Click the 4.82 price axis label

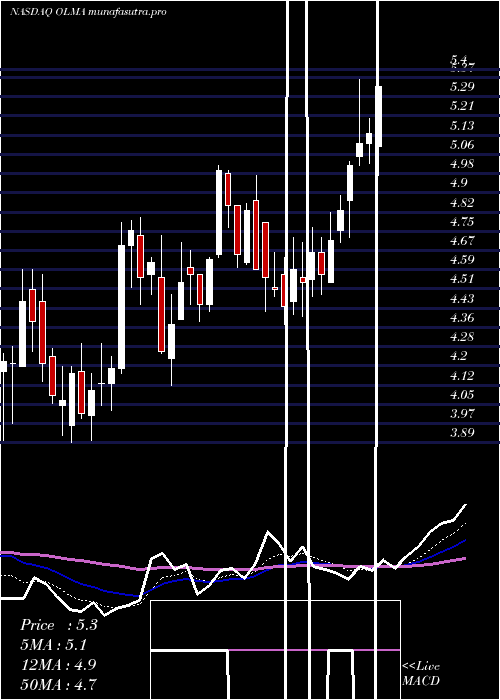(462, 203)
